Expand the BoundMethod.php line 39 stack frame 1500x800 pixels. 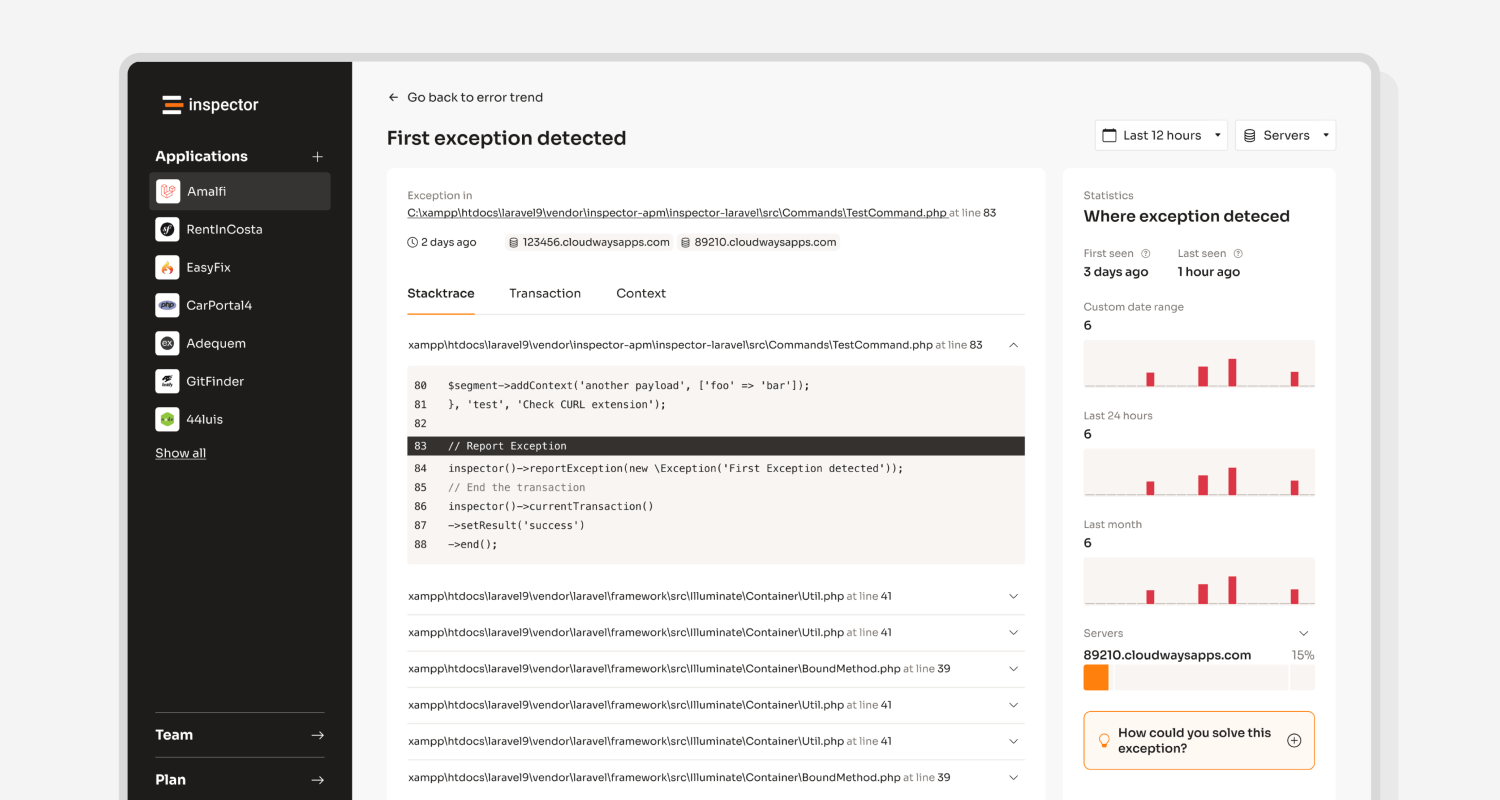[1013, 669]
